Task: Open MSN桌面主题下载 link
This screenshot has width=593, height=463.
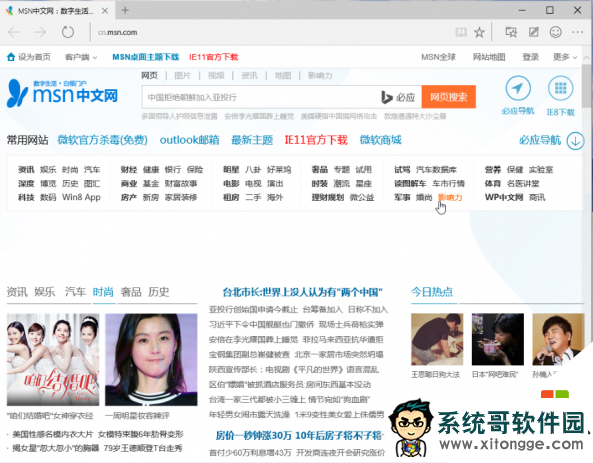Action: click(x=146, y=57)
